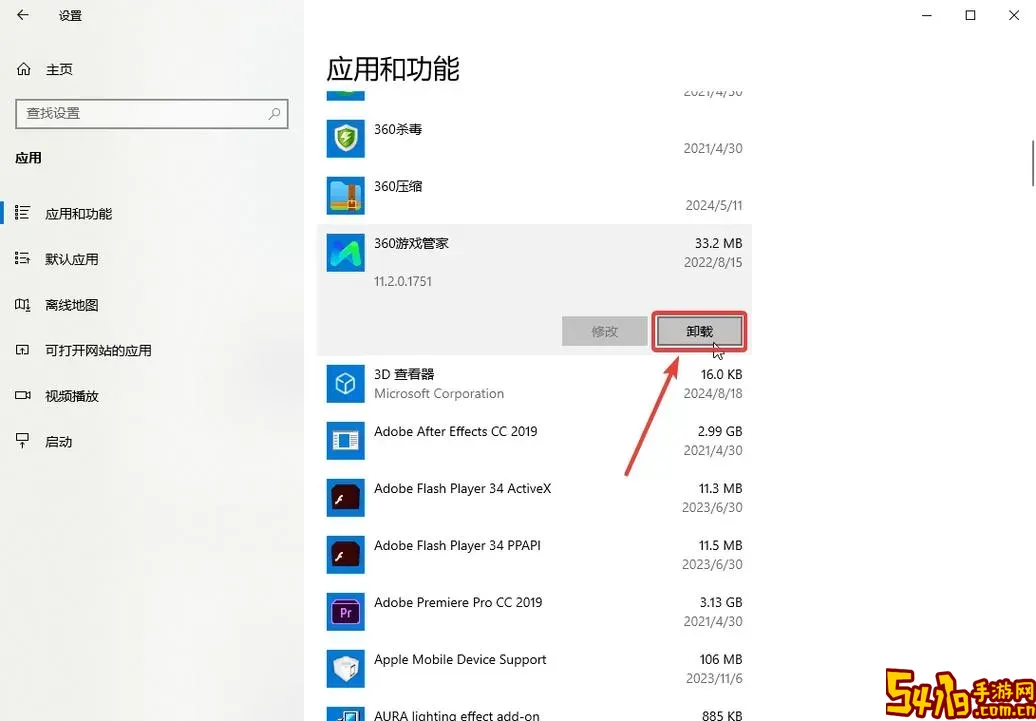Image resolution: width=1036 pixels, height=721 pixels.
Task: Click the greyed 修改 modify button
Action: [605, 331]
